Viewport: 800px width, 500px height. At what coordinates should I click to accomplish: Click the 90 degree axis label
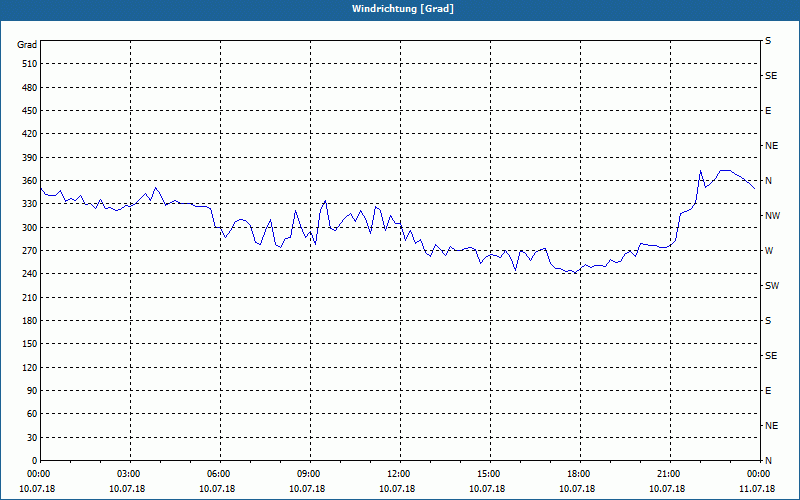point(32,391)
